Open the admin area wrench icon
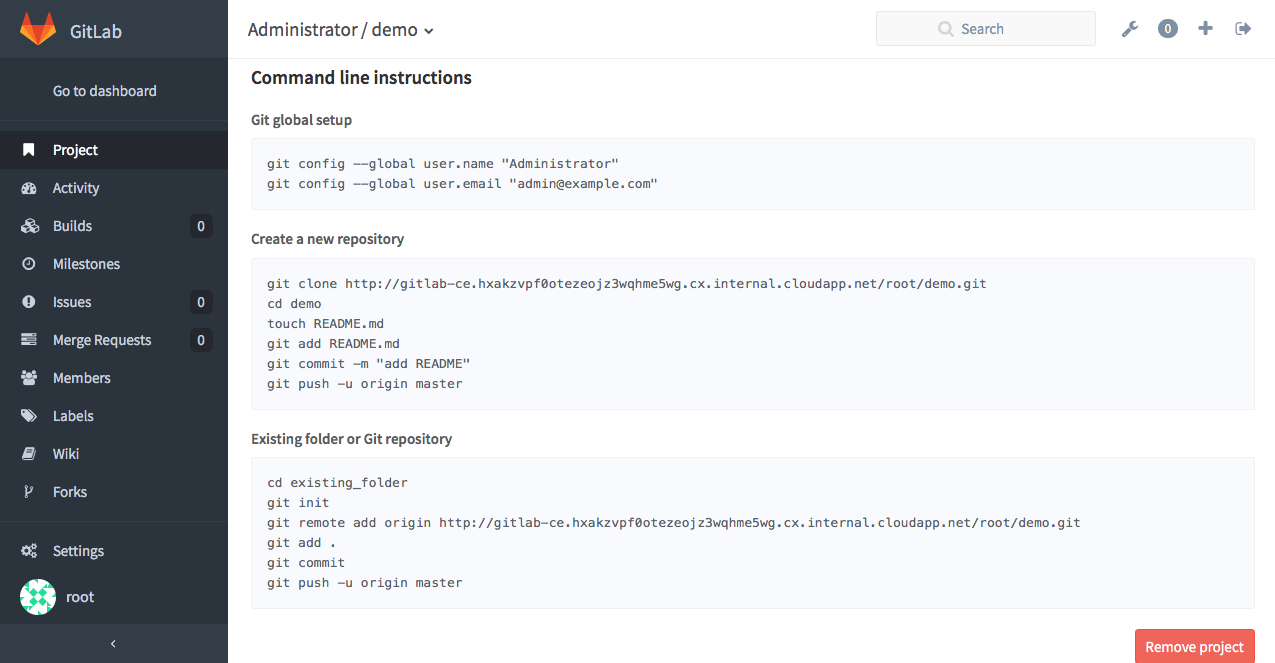 tap(1129, 28)
